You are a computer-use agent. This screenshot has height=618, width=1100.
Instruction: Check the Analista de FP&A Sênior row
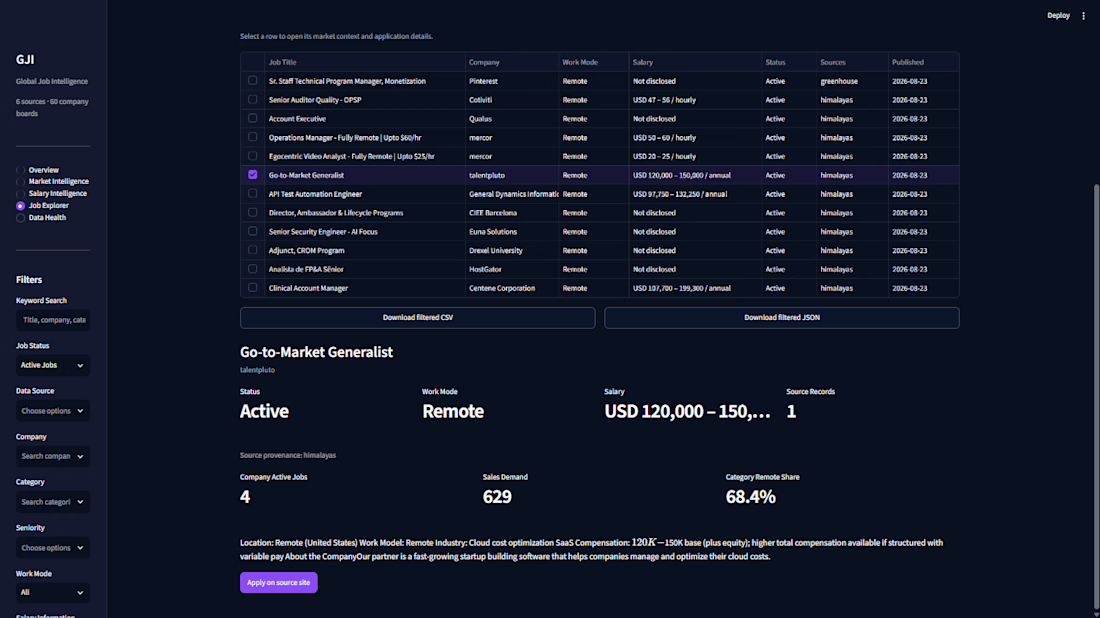[x=253, y=269]
